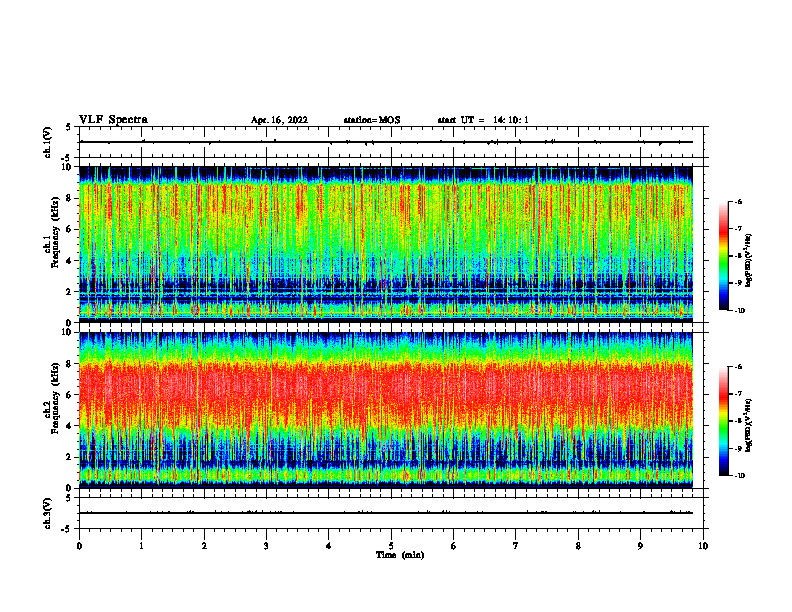Click the "-10" tick on ch.2 color bar
Image resolution: width=792 pixels, height=612 pixels.
click(740, 476)
